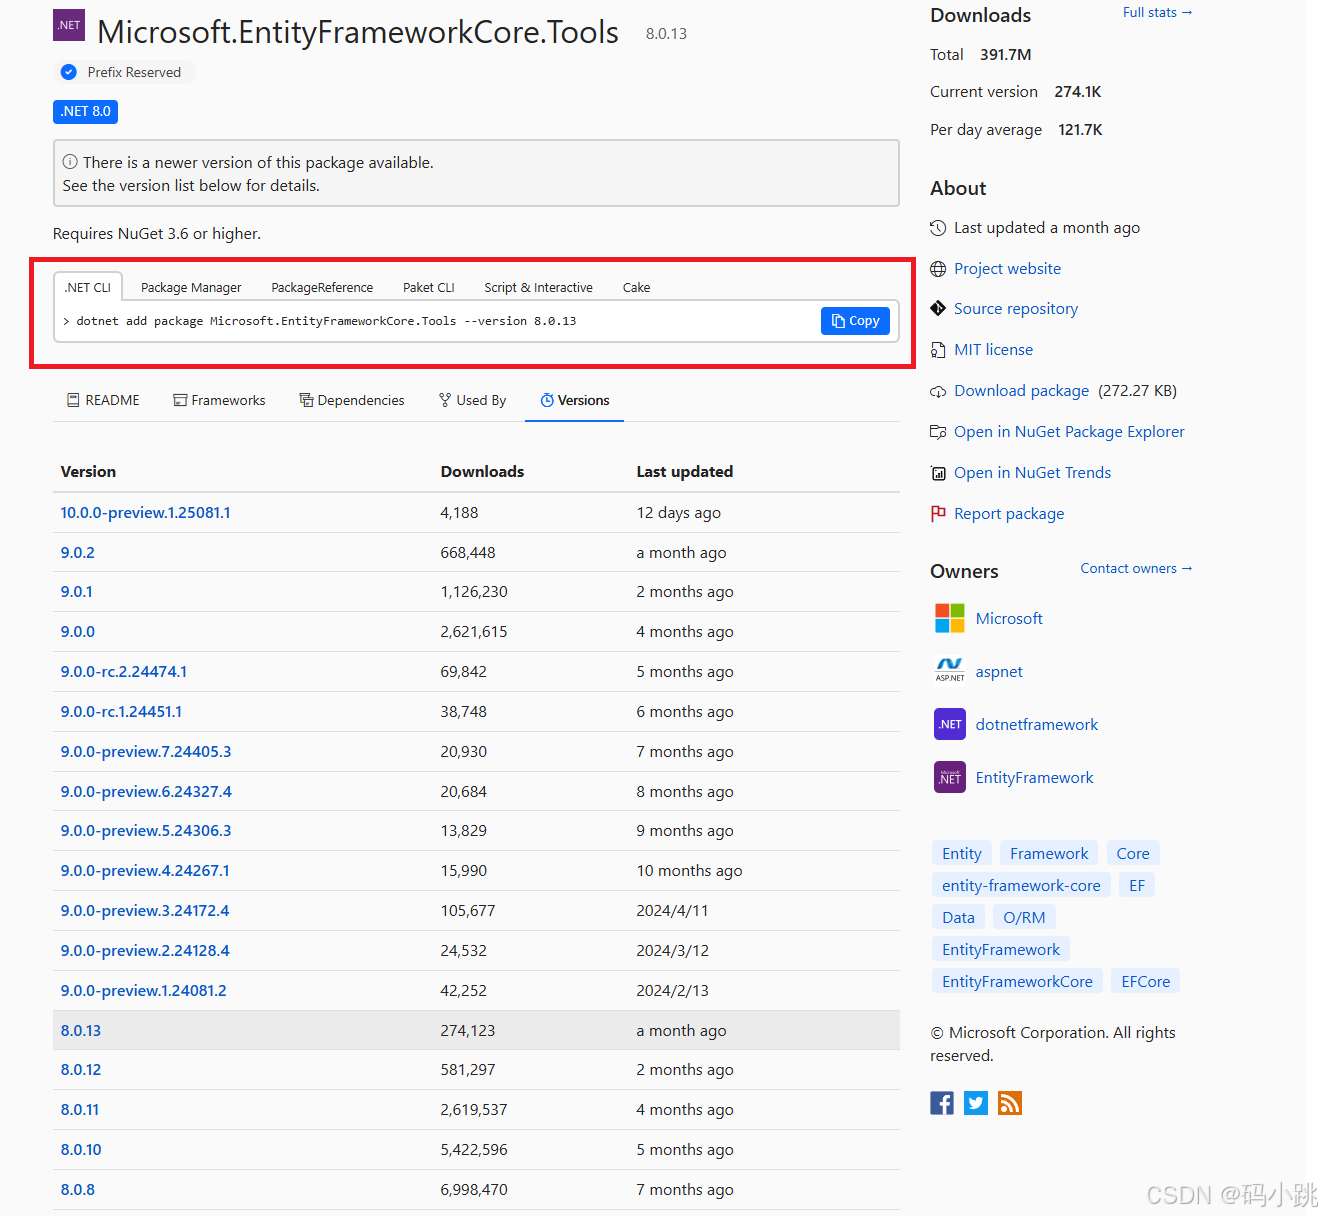Click the NuGet Package Explorer icon

click(x=938, y=432)
